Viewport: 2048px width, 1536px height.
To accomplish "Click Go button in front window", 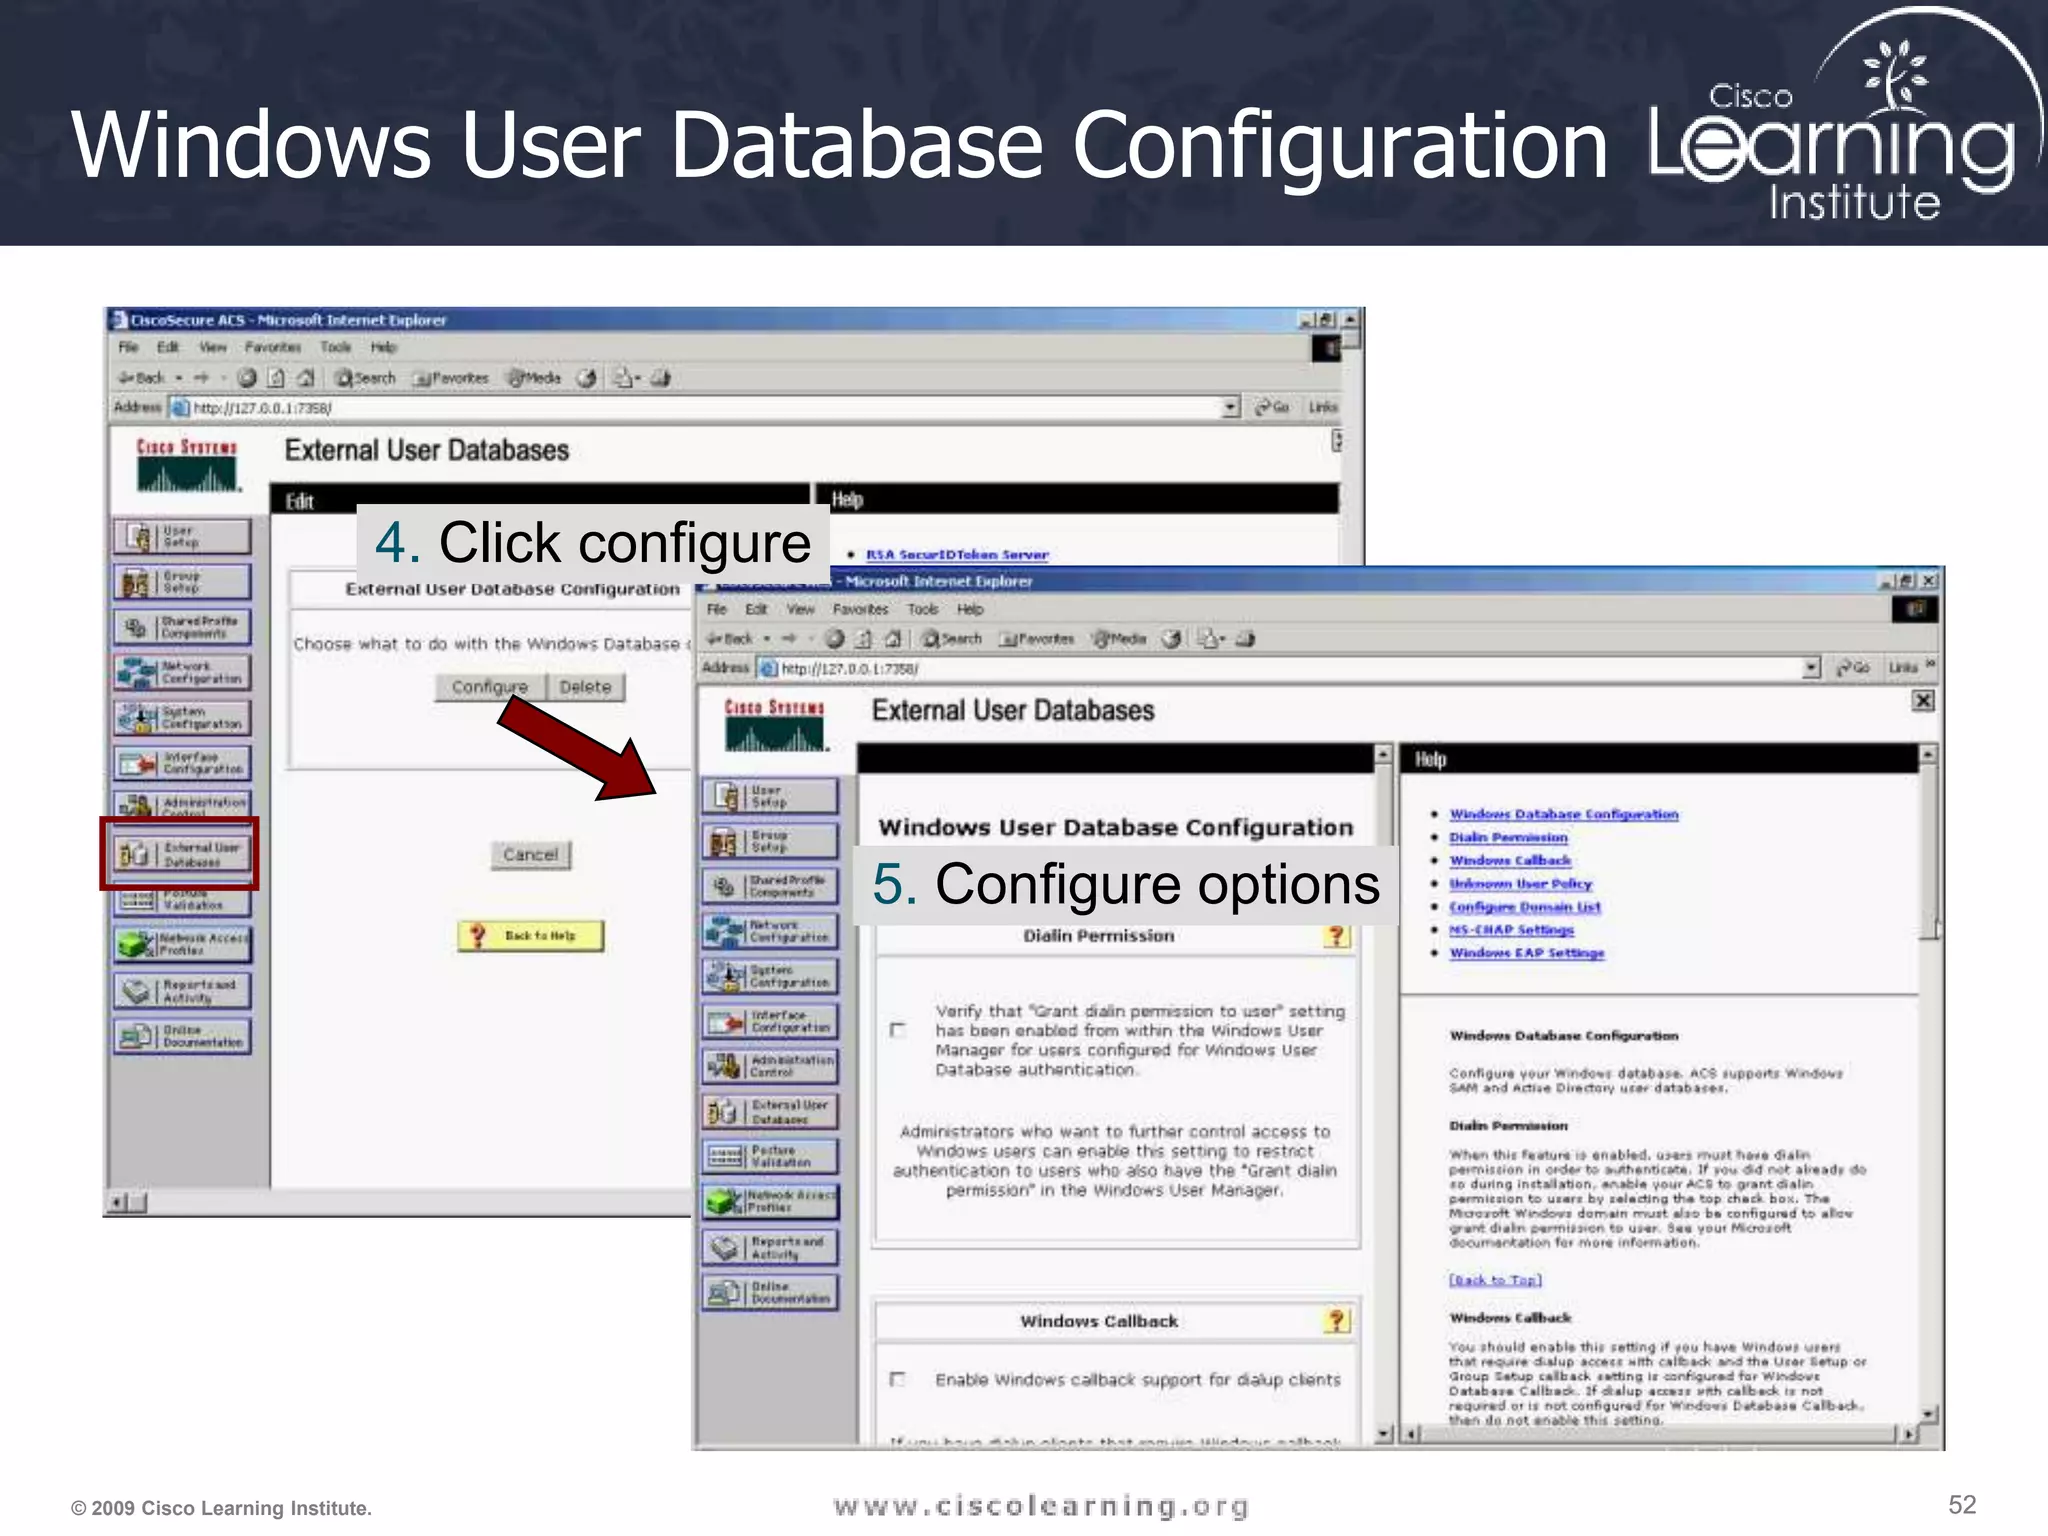I will point(1854,667).
